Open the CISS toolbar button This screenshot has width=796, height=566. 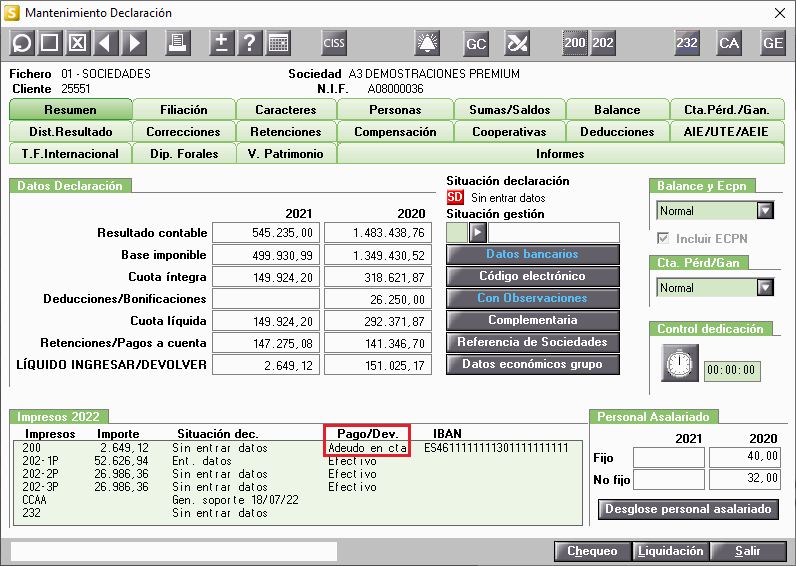click(334, 43)
